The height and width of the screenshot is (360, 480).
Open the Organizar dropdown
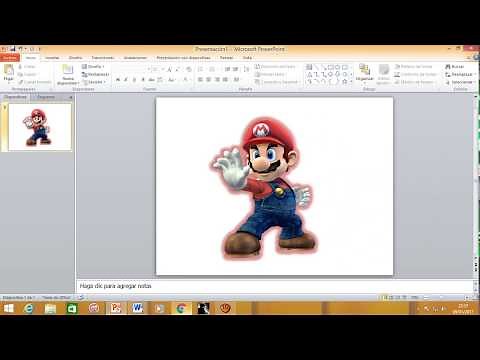click(364, 73)
